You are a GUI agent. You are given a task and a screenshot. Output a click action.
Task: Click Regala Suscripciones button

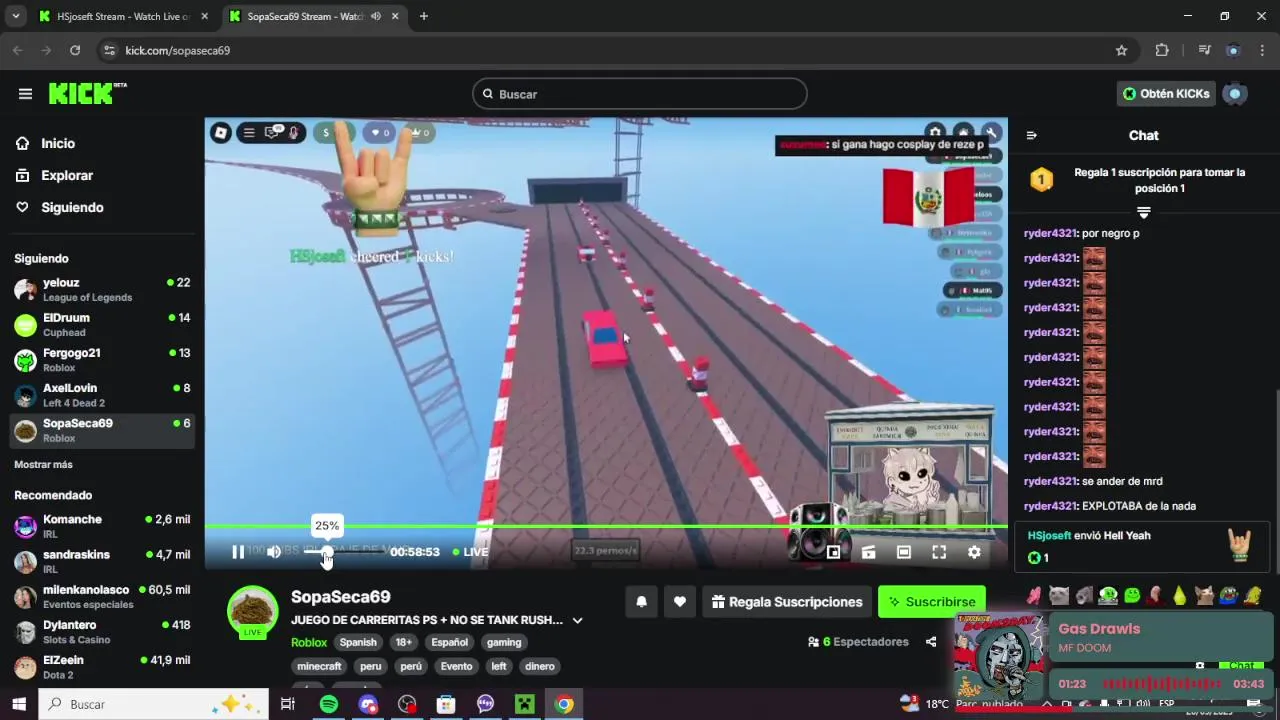pos(787,602)
